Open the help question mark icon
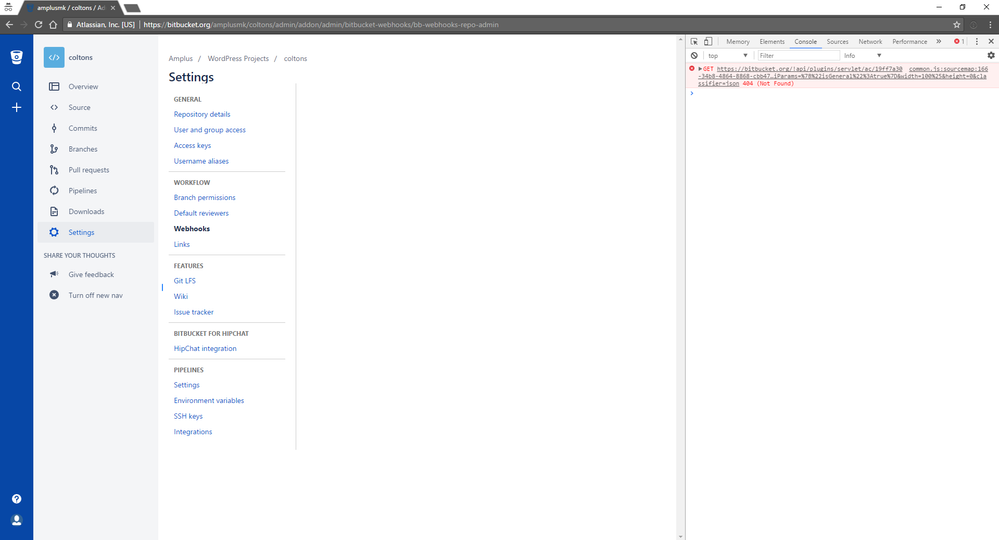Viewport: 999px width, 540px height. tap(17, 499)
